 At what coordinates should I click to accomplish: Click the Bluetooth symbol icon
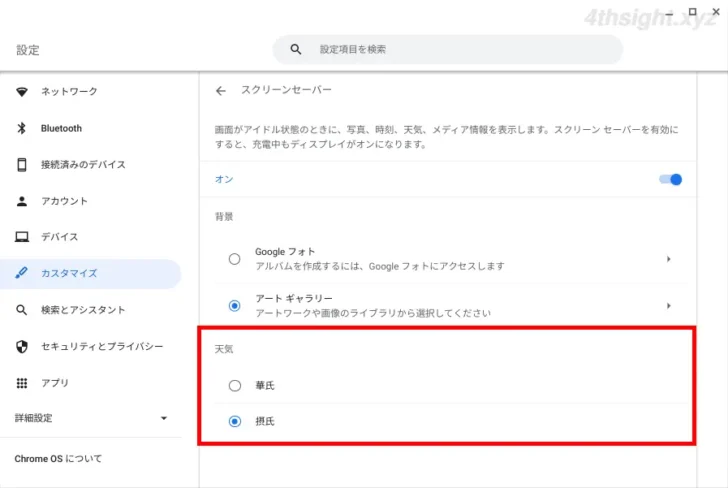[22, 128]
